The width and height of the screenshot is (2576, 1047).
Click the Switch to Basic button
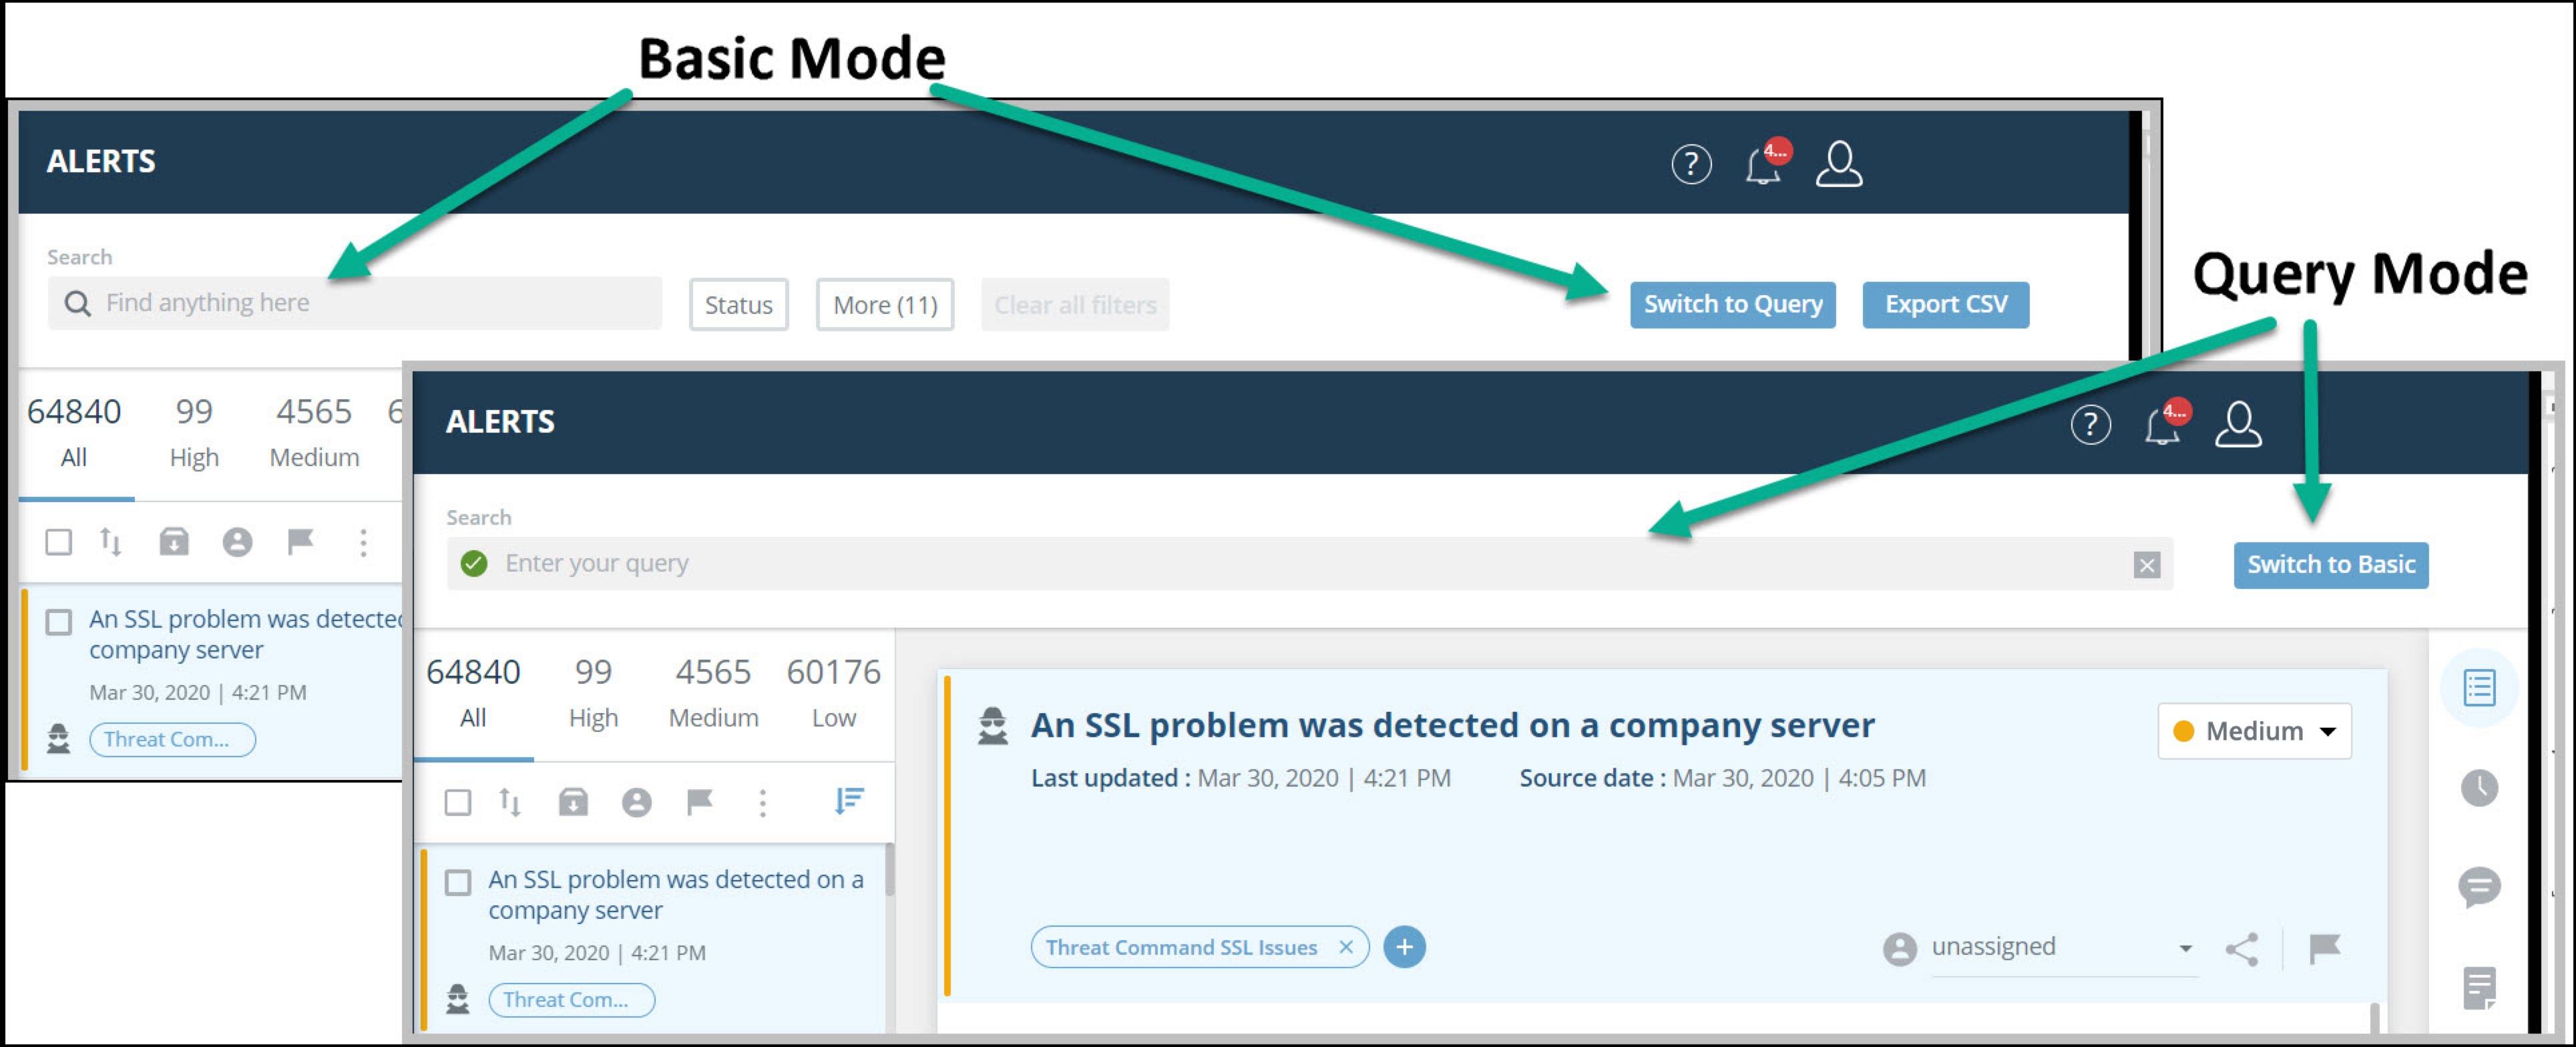pos(2330,565)
